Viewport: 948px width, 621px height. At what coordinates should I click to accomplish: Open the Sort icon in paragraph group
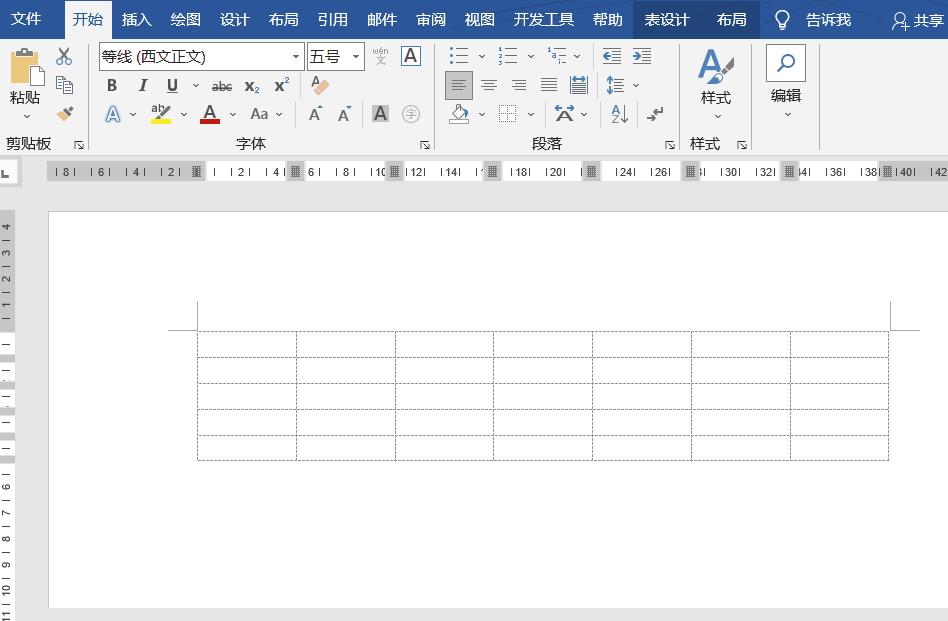(x=618, y=114)
